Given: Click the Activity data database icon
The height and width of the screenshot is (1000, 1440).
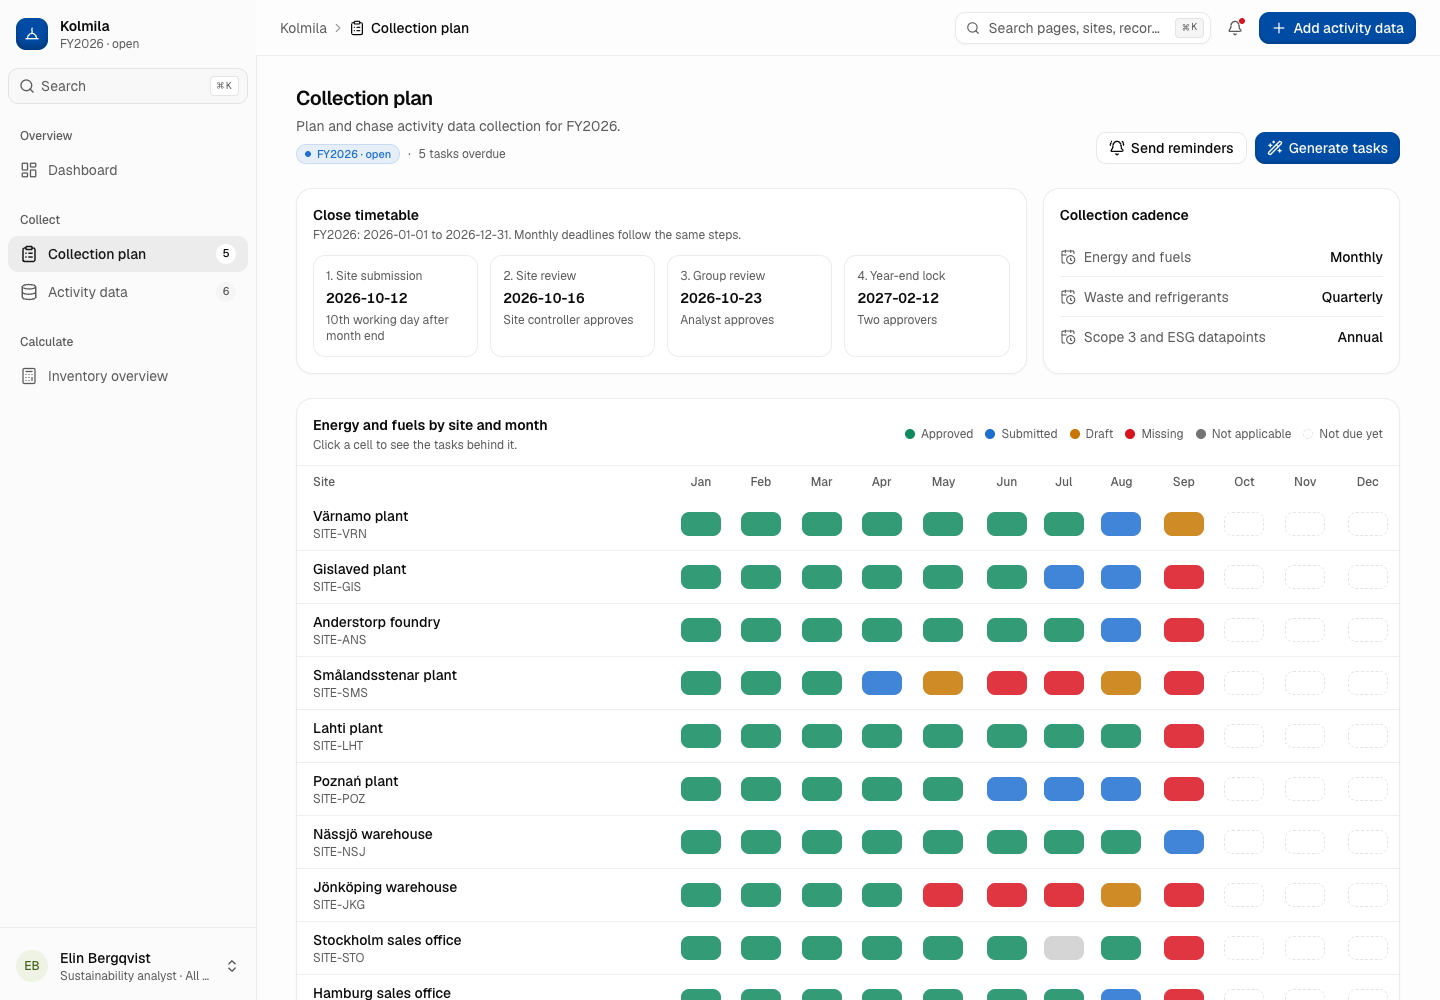Looking at the screenshot, I should click(29, 292).
